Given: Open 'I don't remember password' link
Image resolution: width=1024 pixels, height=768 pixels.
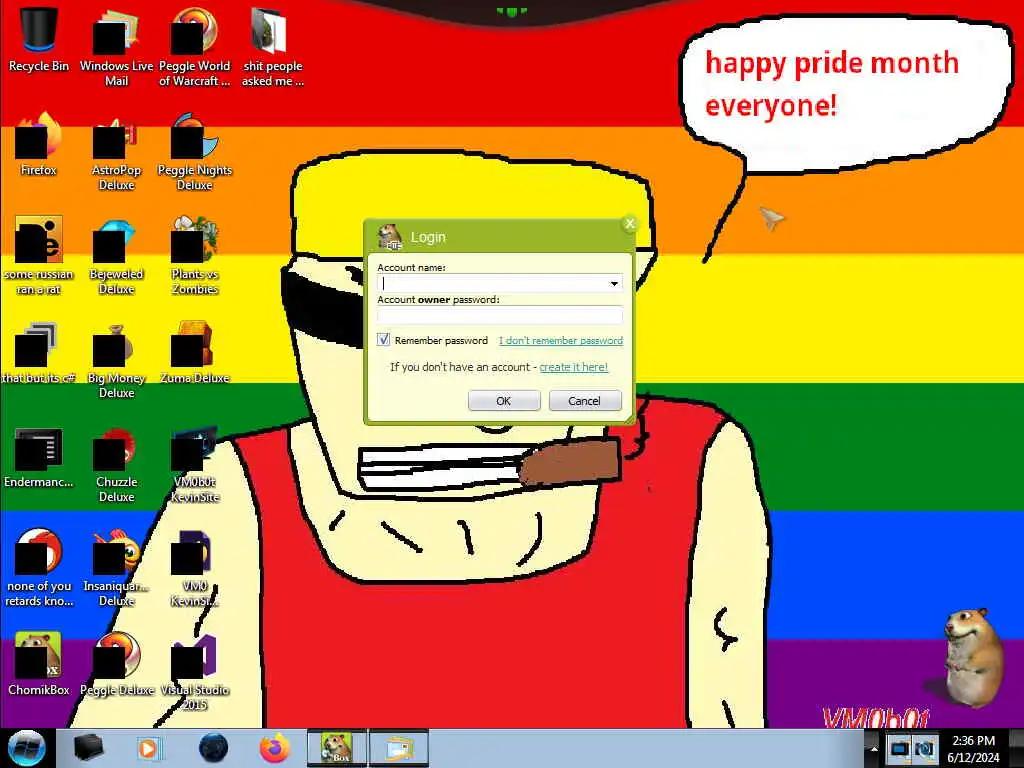Looking at the screenshot, I should pyautogui.click(x=560, y=340).
